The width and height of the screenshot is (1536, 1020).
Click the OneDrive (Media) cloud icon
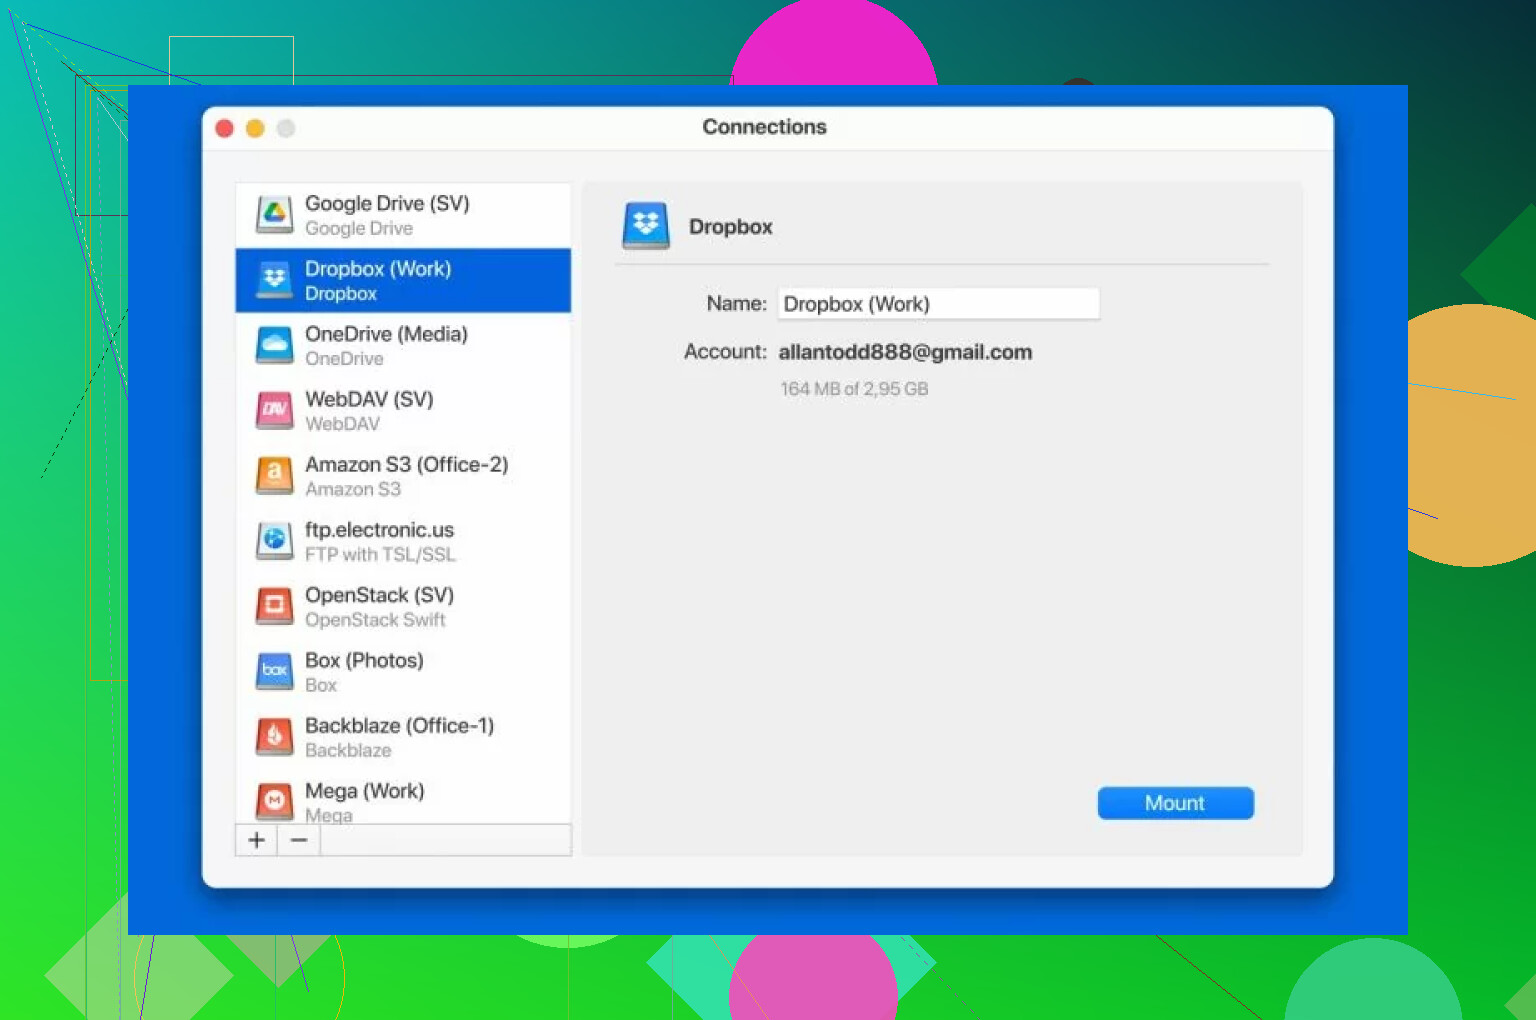[274, 345]
